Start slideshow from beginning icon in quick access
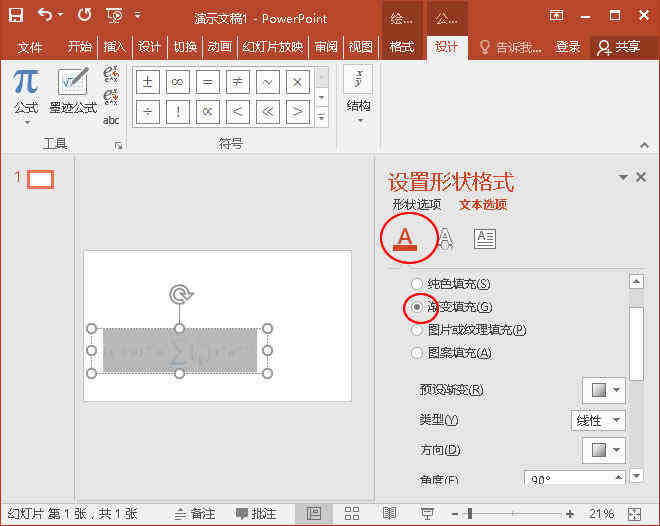 (x=114, y=16)
